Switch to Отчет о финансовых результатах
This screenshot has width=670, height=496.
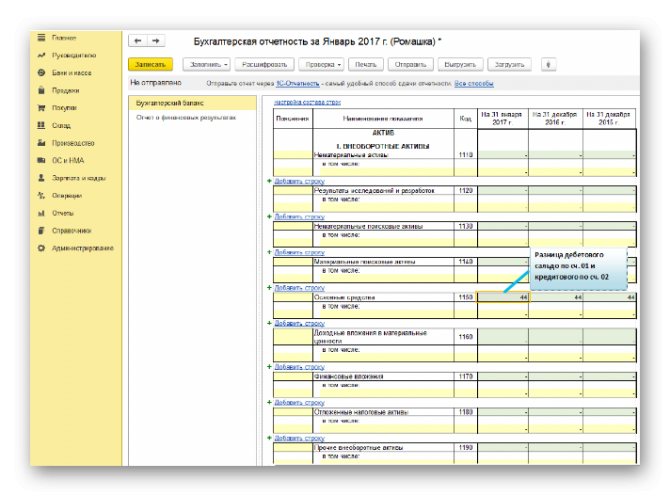pos(186,117)
